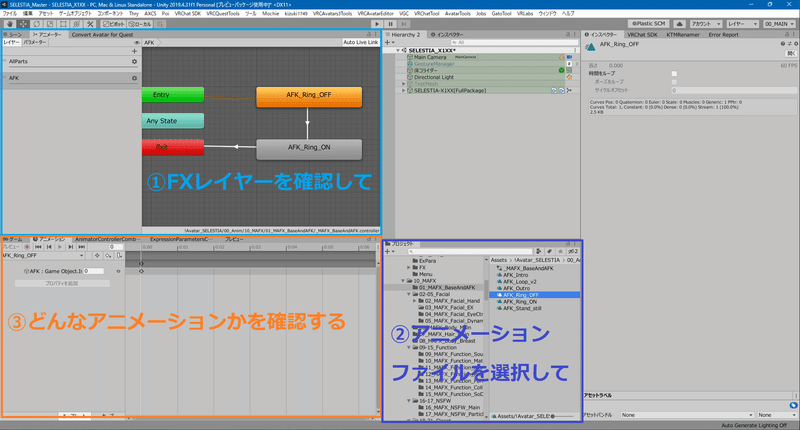This screenshot has width=800, height=430.
Task: Click the Open button in Inspector header
Action: 790,53
